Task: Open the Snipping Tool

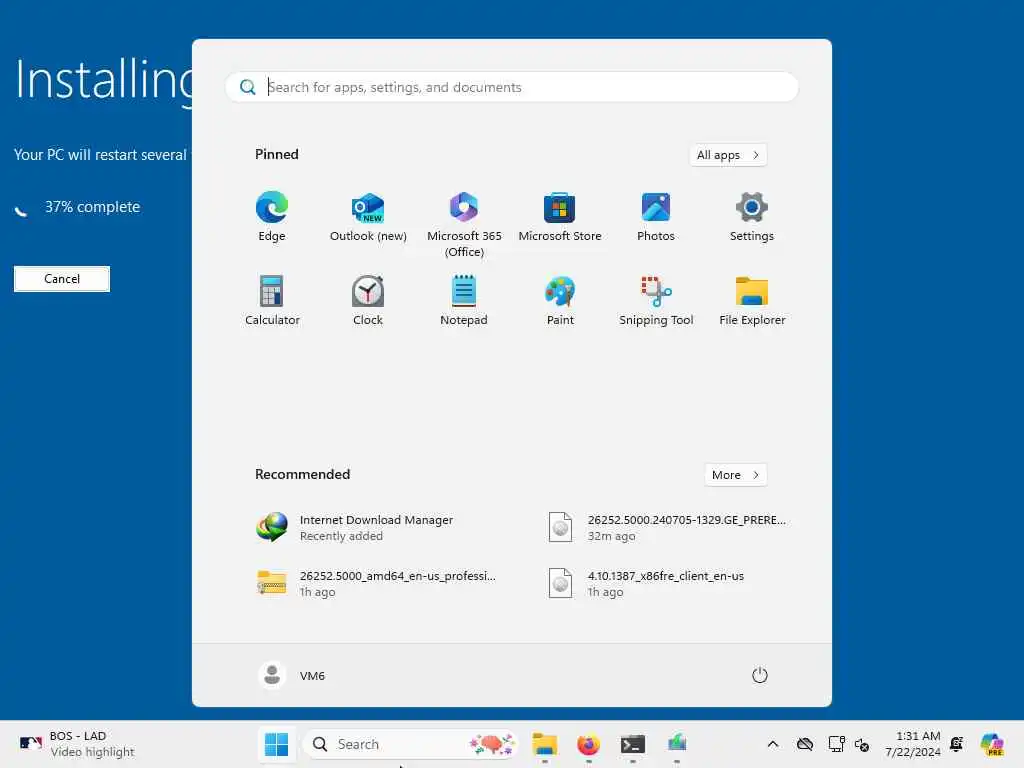Action: pos(656,301)
